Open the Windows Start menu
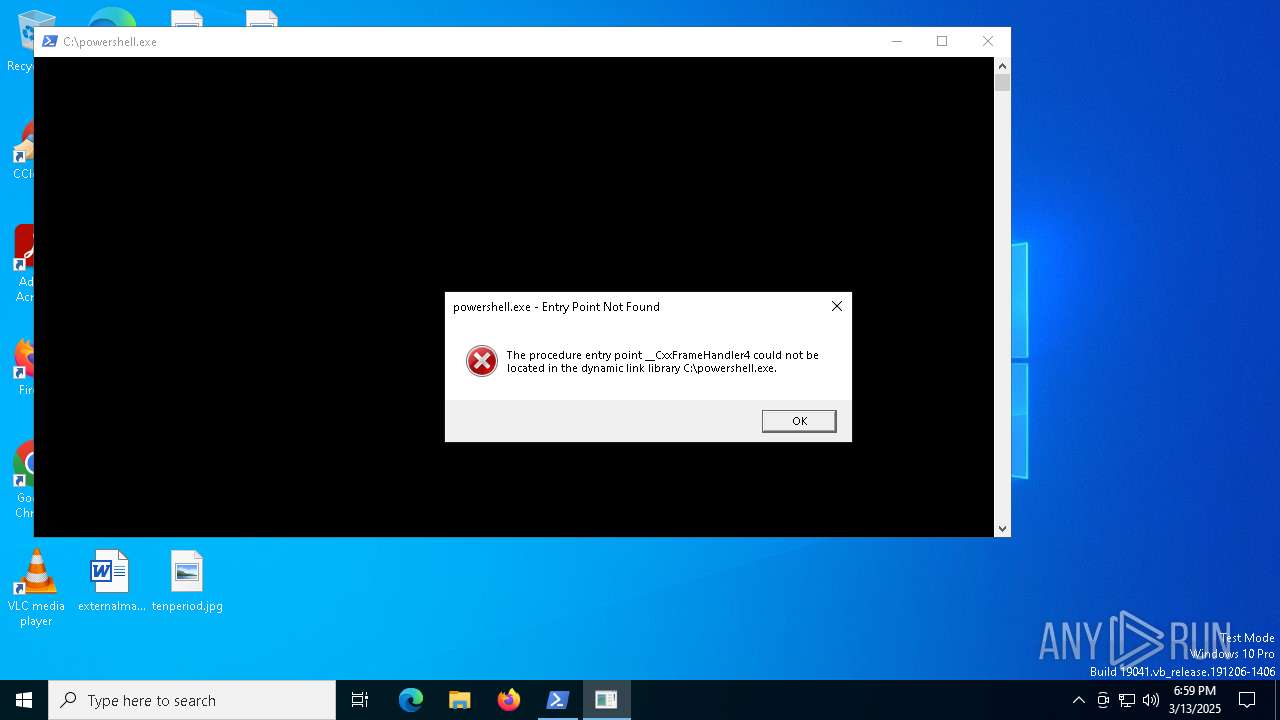This screenshot has height=720, width=1280. pos(24,700)
